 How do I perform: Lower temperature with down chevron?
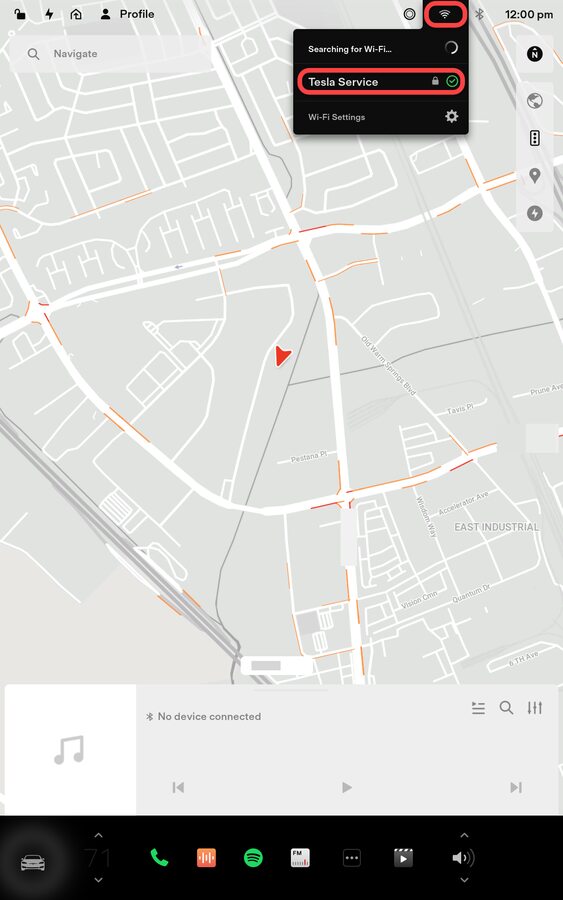coord(98,879)
